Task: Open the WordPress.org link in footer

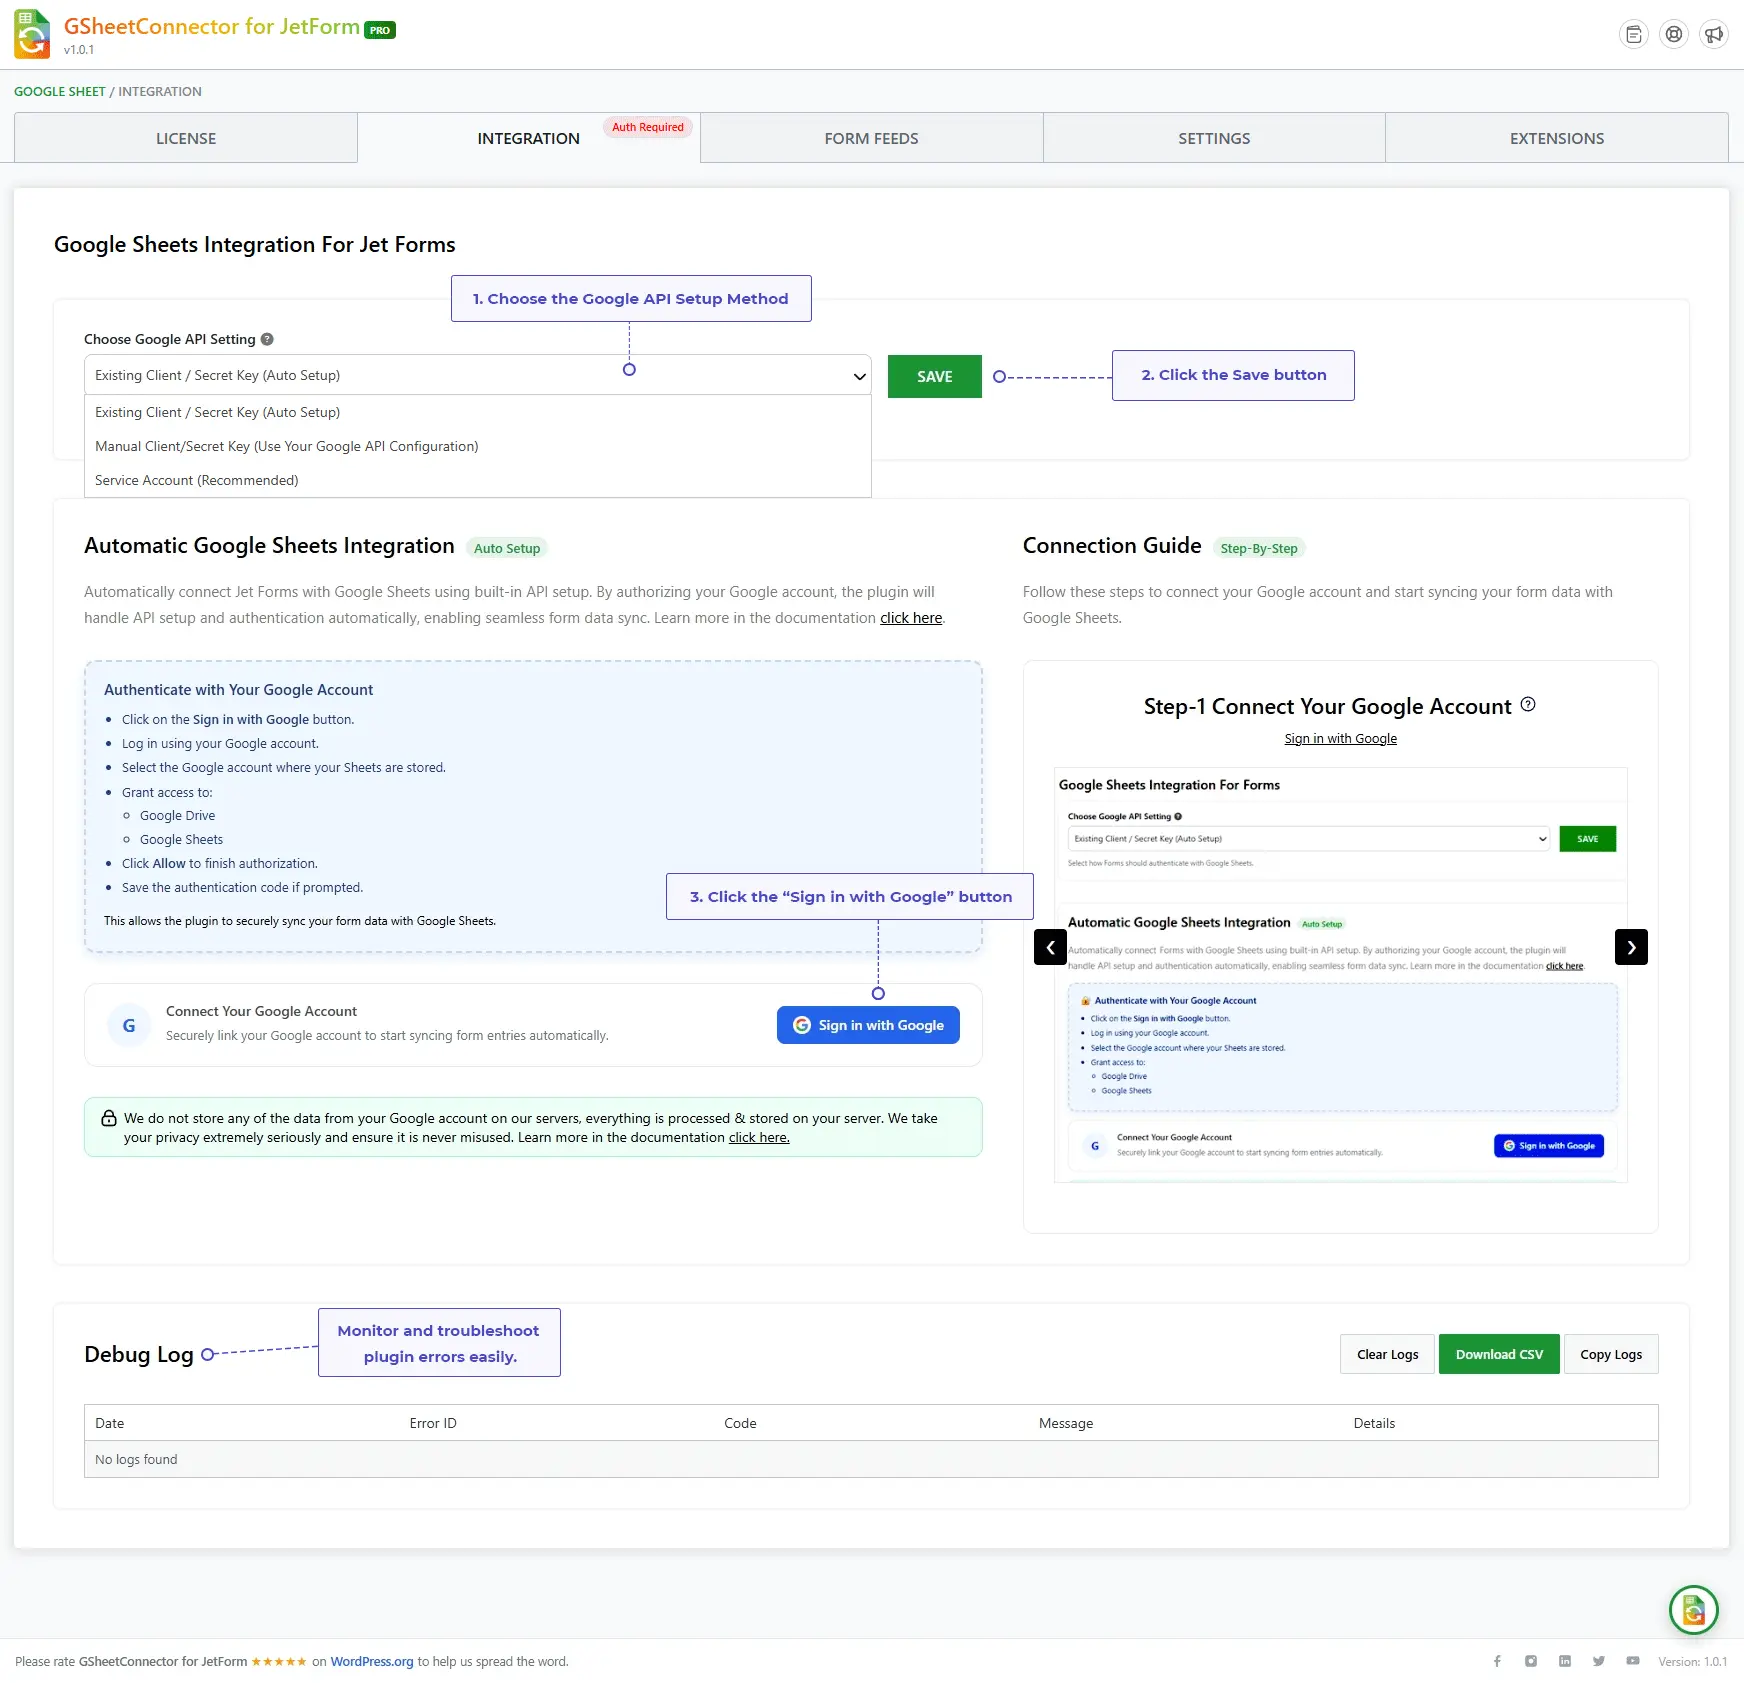Action: tap(372, 1661)
